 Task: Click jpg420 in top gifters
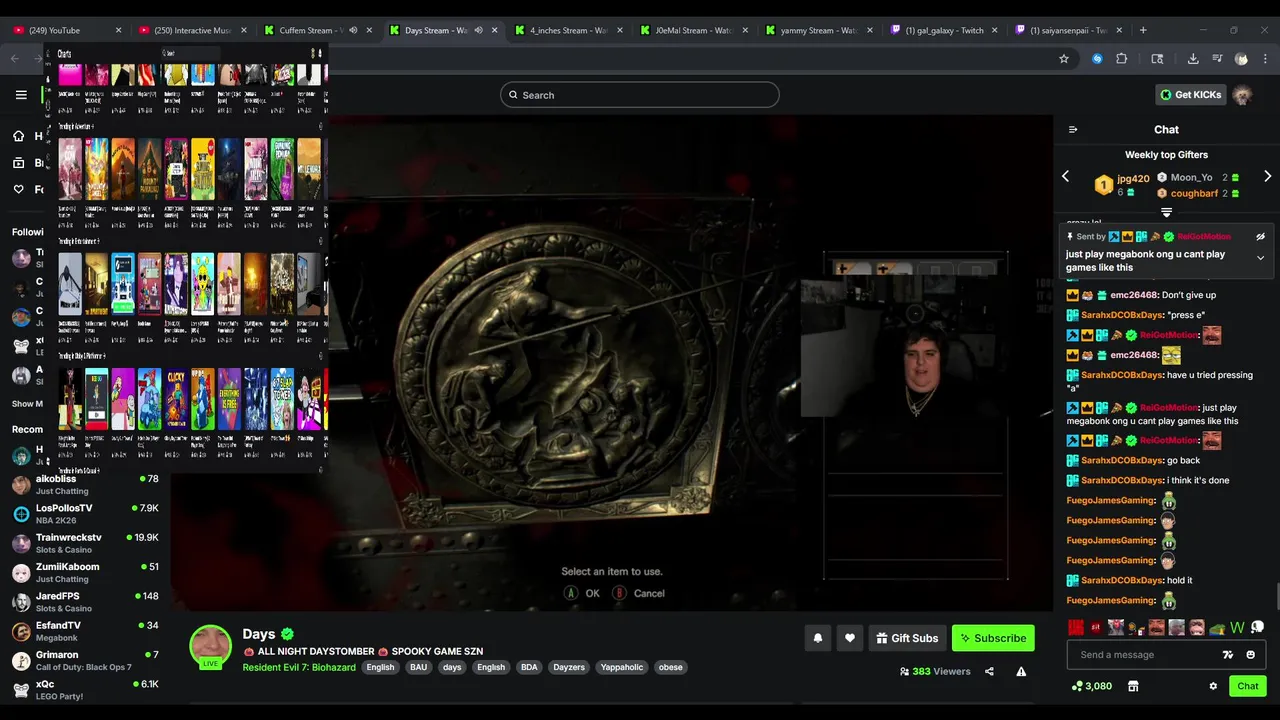[1133, 179]
